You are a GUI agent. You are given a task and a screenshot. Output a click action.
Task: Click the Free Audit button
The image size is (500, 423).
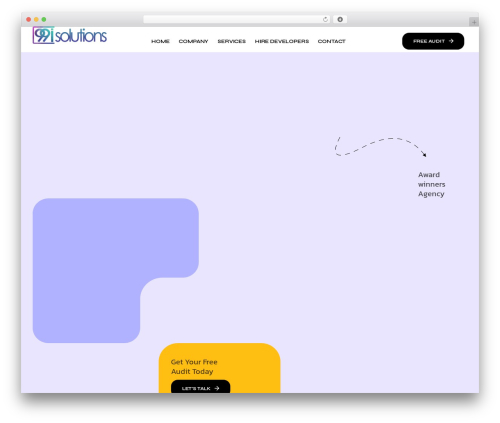click(433, 41)
